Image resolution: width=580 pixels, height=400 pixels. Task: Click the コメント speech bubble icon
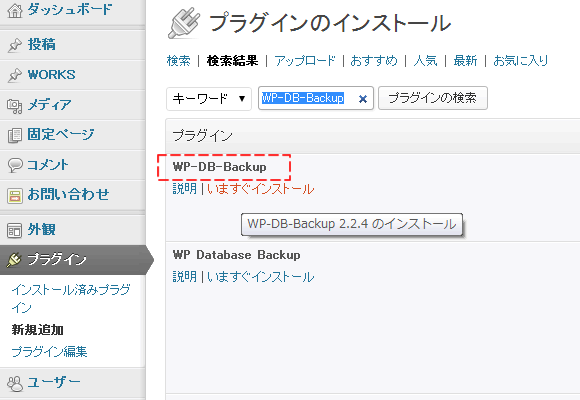15,165
